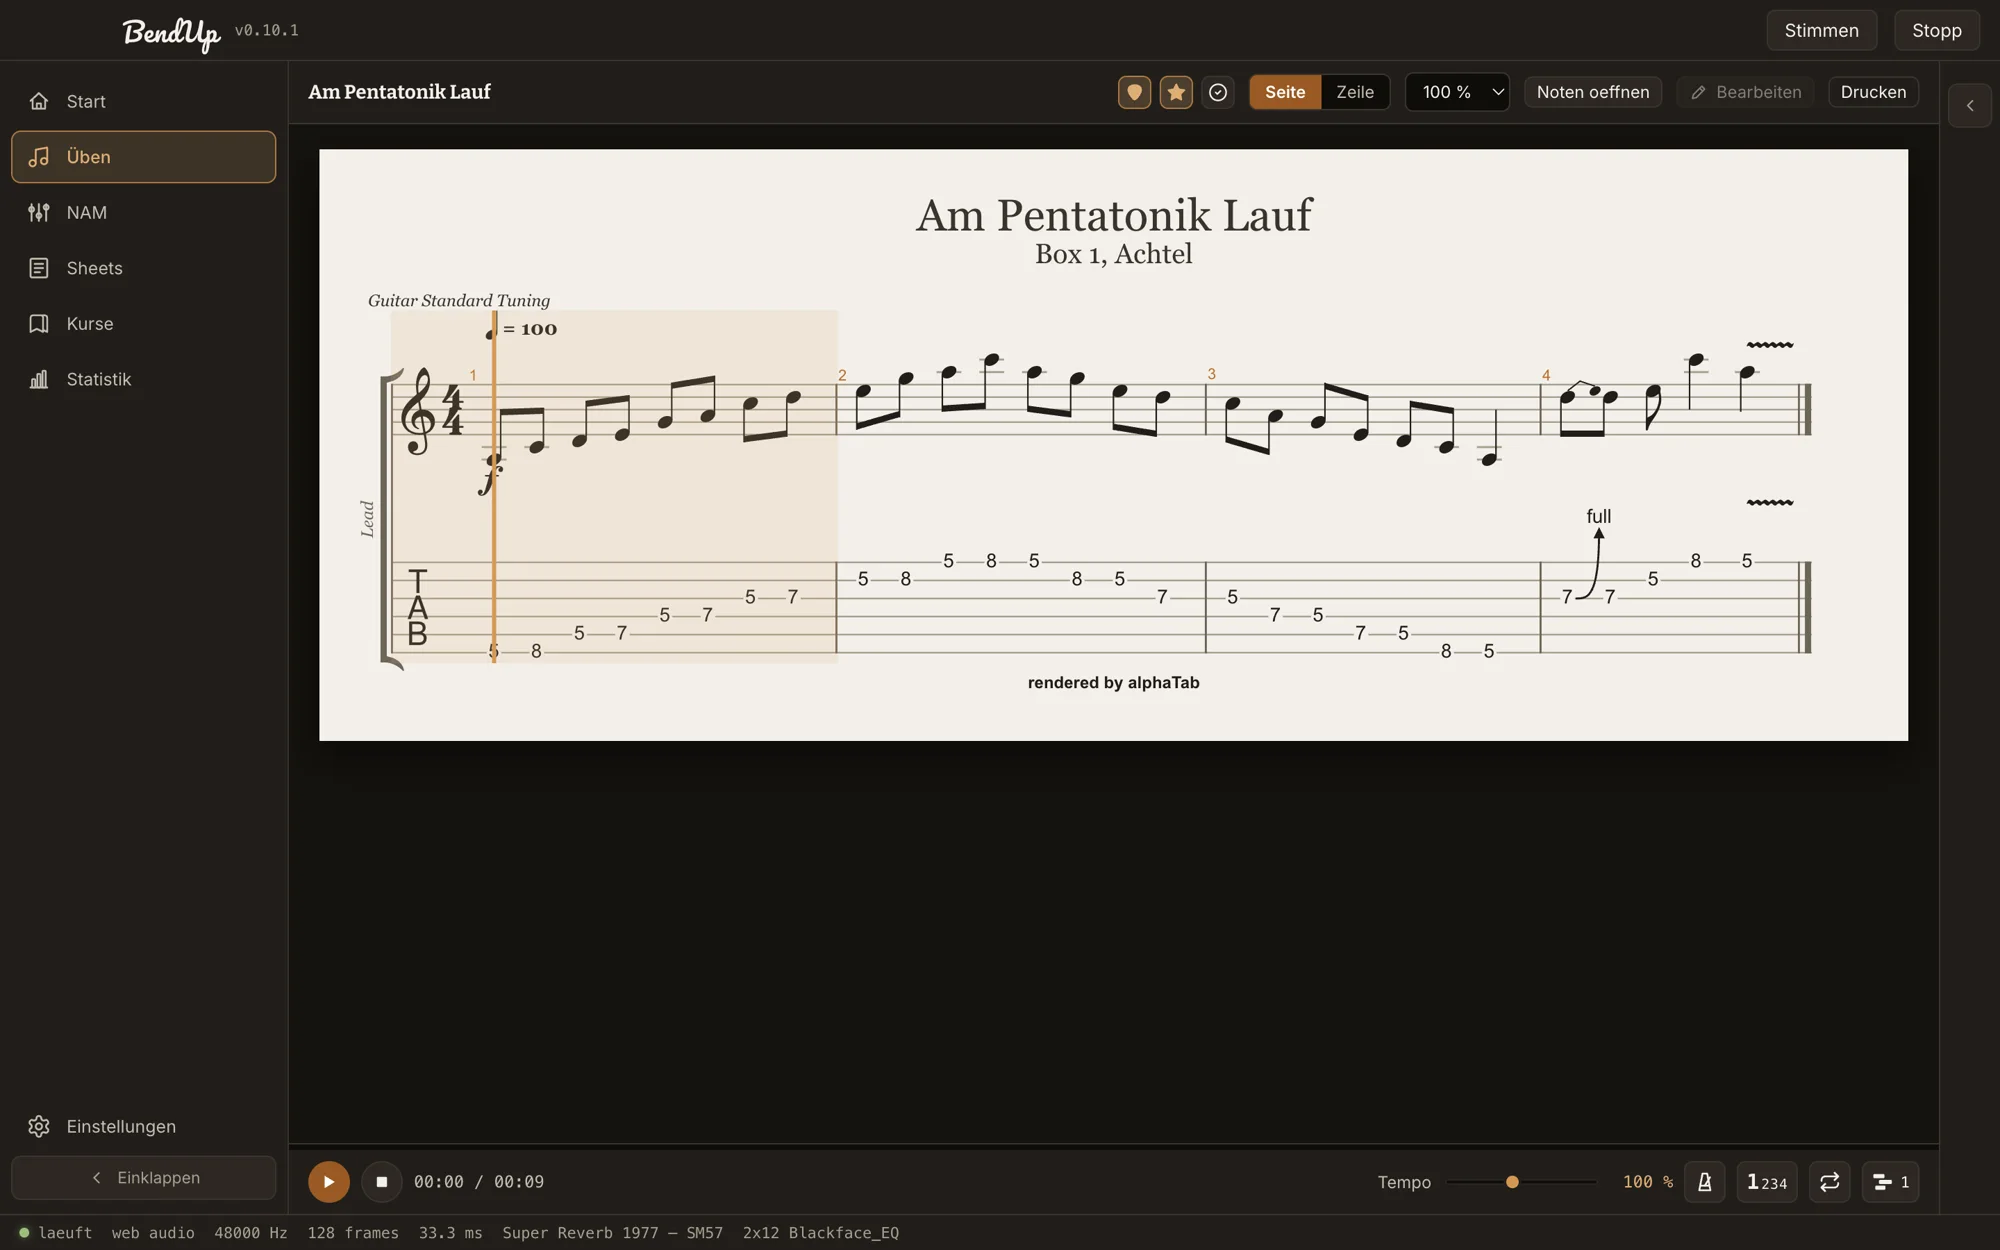2000x1250 pixels.
Task: Expand the right side panel chevron
Action: click(1970, 105)
